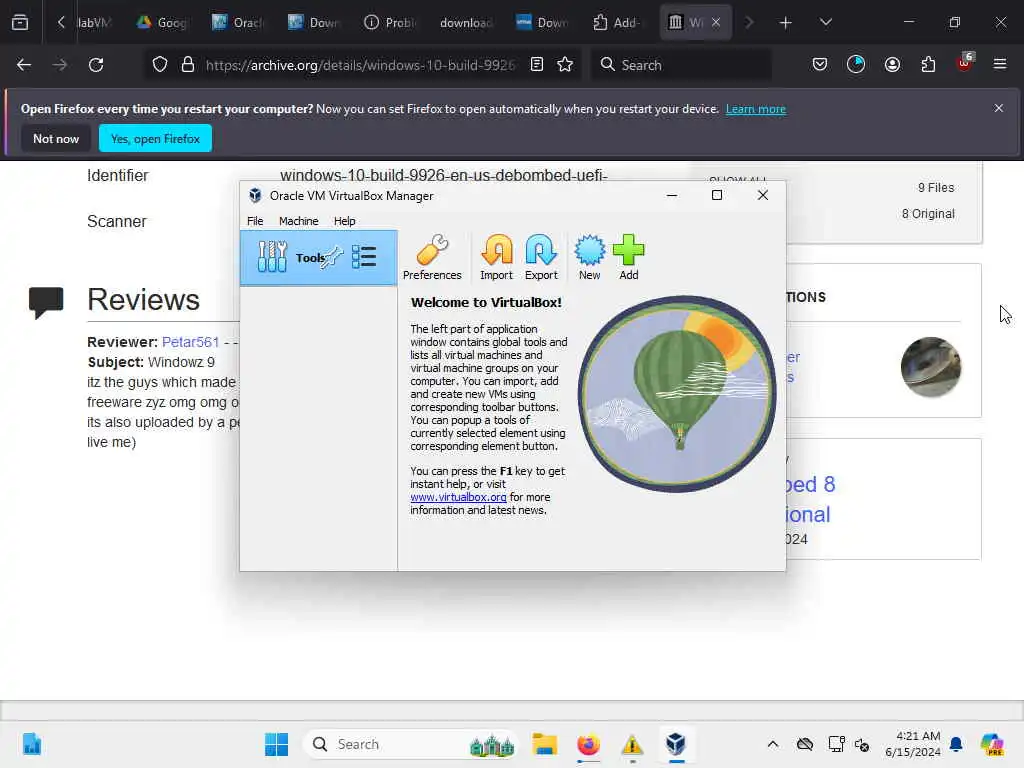Open Firefox hamburger application menu

pos(1000,64)
